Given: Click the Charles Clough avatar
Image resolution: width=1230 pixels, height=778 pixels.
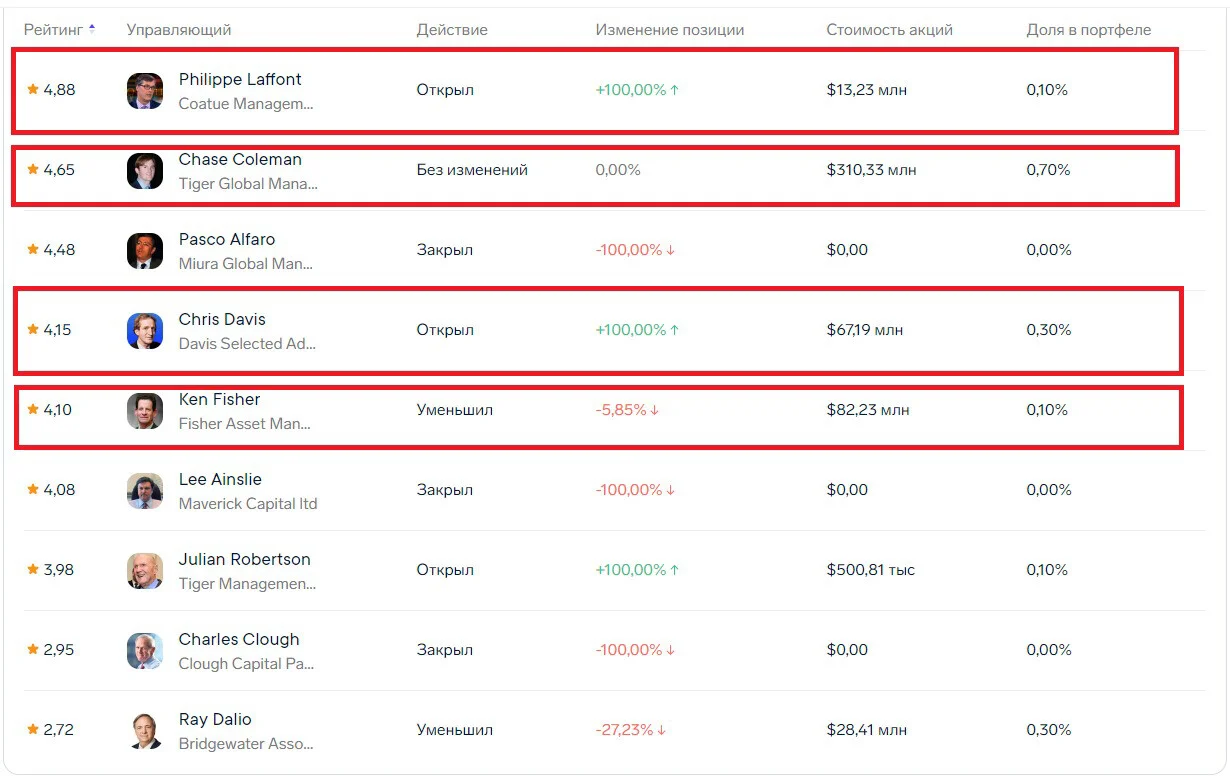Looking at the screenshot, I should tap(145, 651).
